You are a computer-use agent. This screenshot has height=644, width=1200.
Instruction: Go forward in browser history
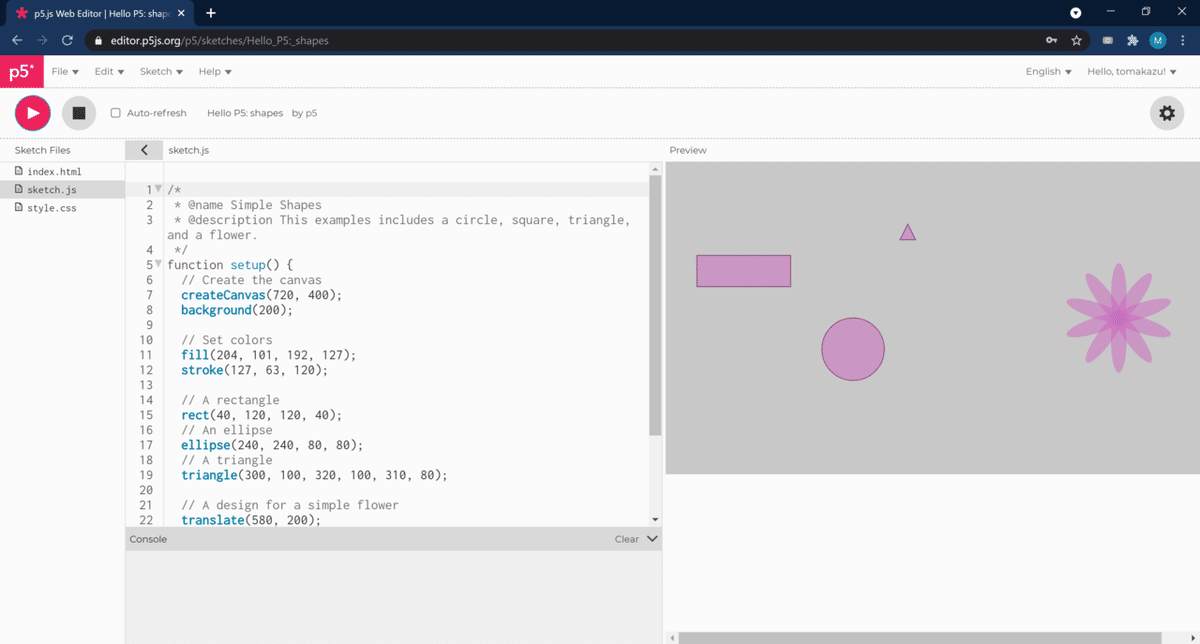(x=42, y=40)
